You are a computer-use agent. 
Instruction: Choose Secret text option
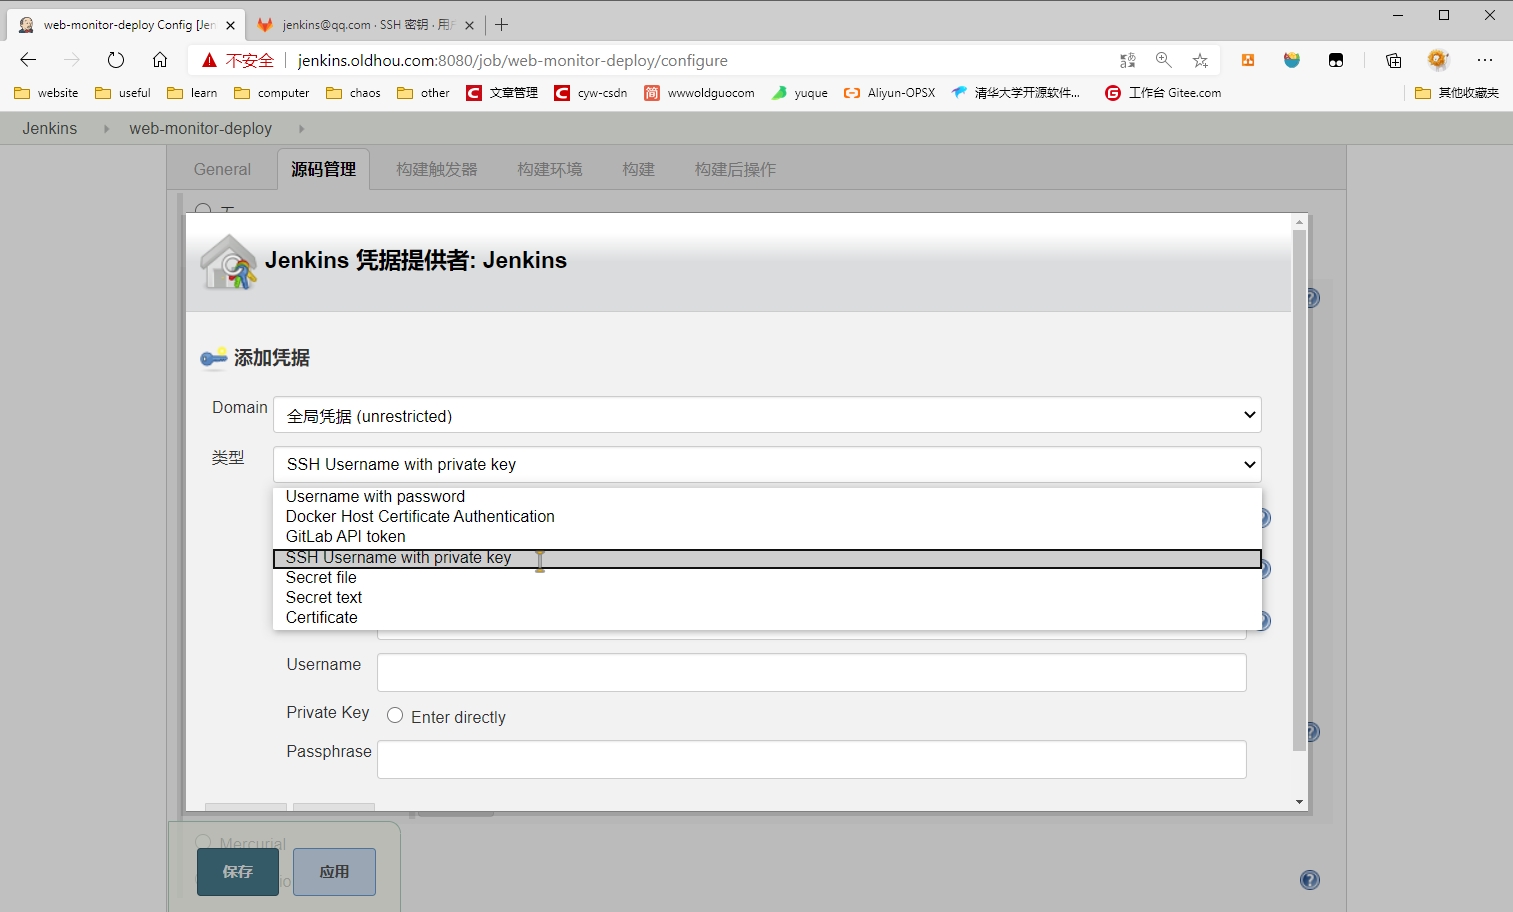click(767, 598)
